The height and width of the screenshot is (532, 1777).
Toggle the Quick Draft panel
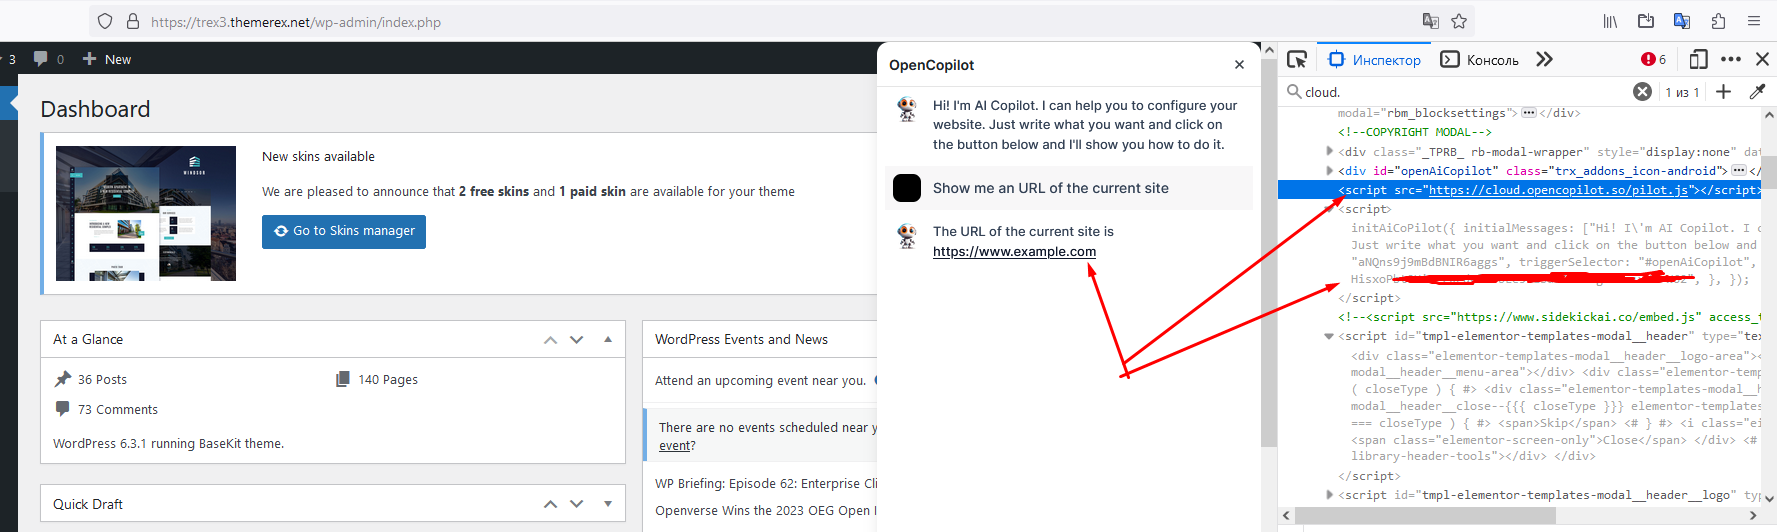point(608,504)
